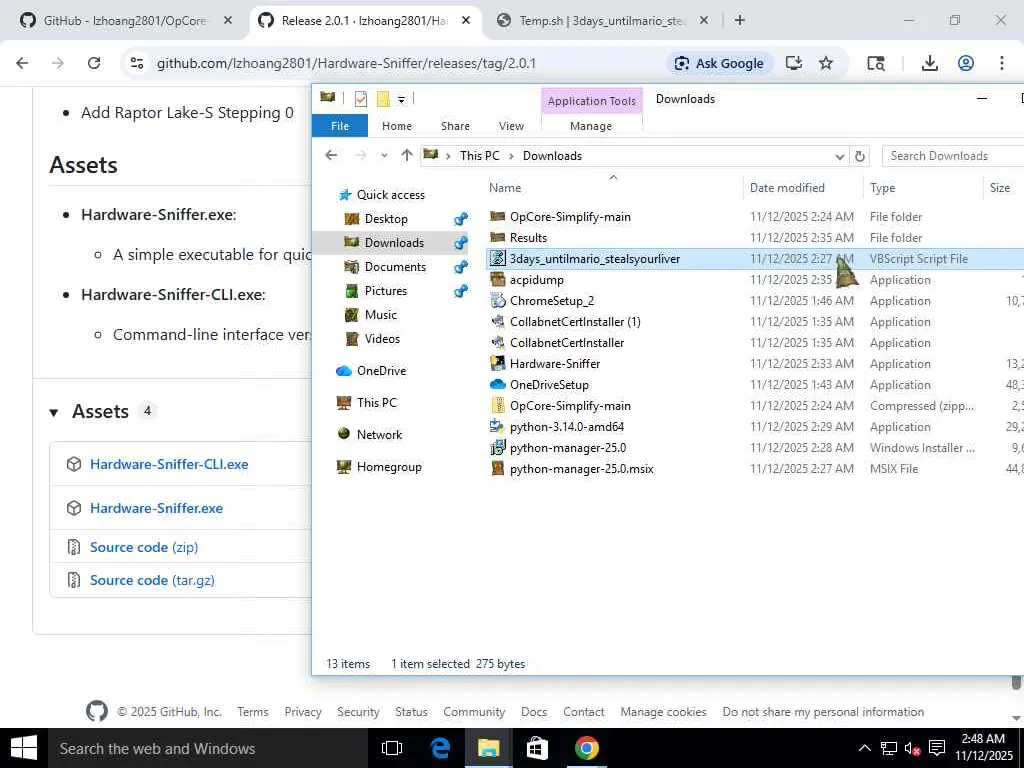Open Chrome three-dot menu

[1002, 63]
